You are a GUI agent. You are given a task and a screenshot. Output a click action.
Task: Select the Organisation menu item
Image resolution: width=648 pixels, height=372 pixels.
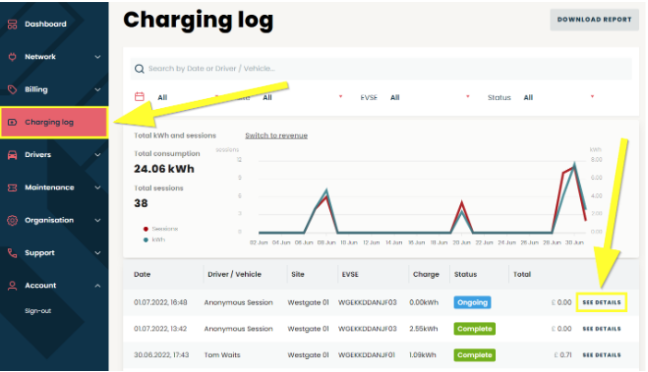point(49,220)
